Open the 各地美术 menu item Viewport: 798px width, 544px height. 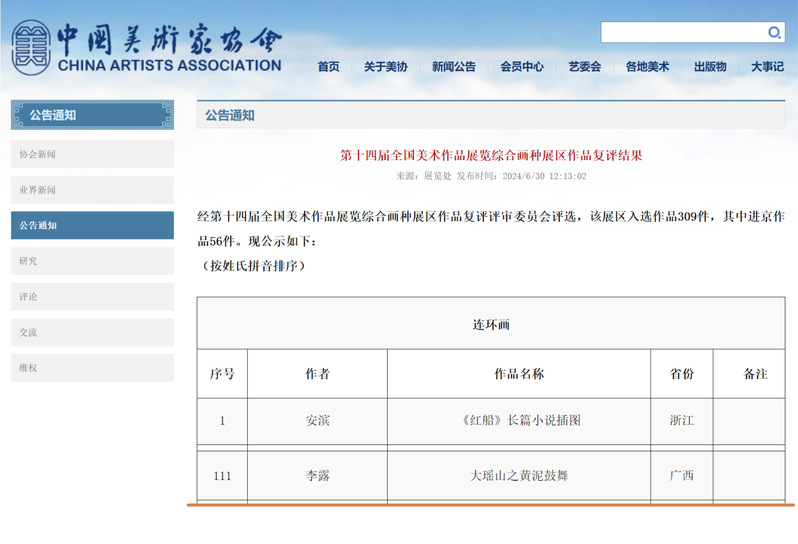click(x=647, y=67)
